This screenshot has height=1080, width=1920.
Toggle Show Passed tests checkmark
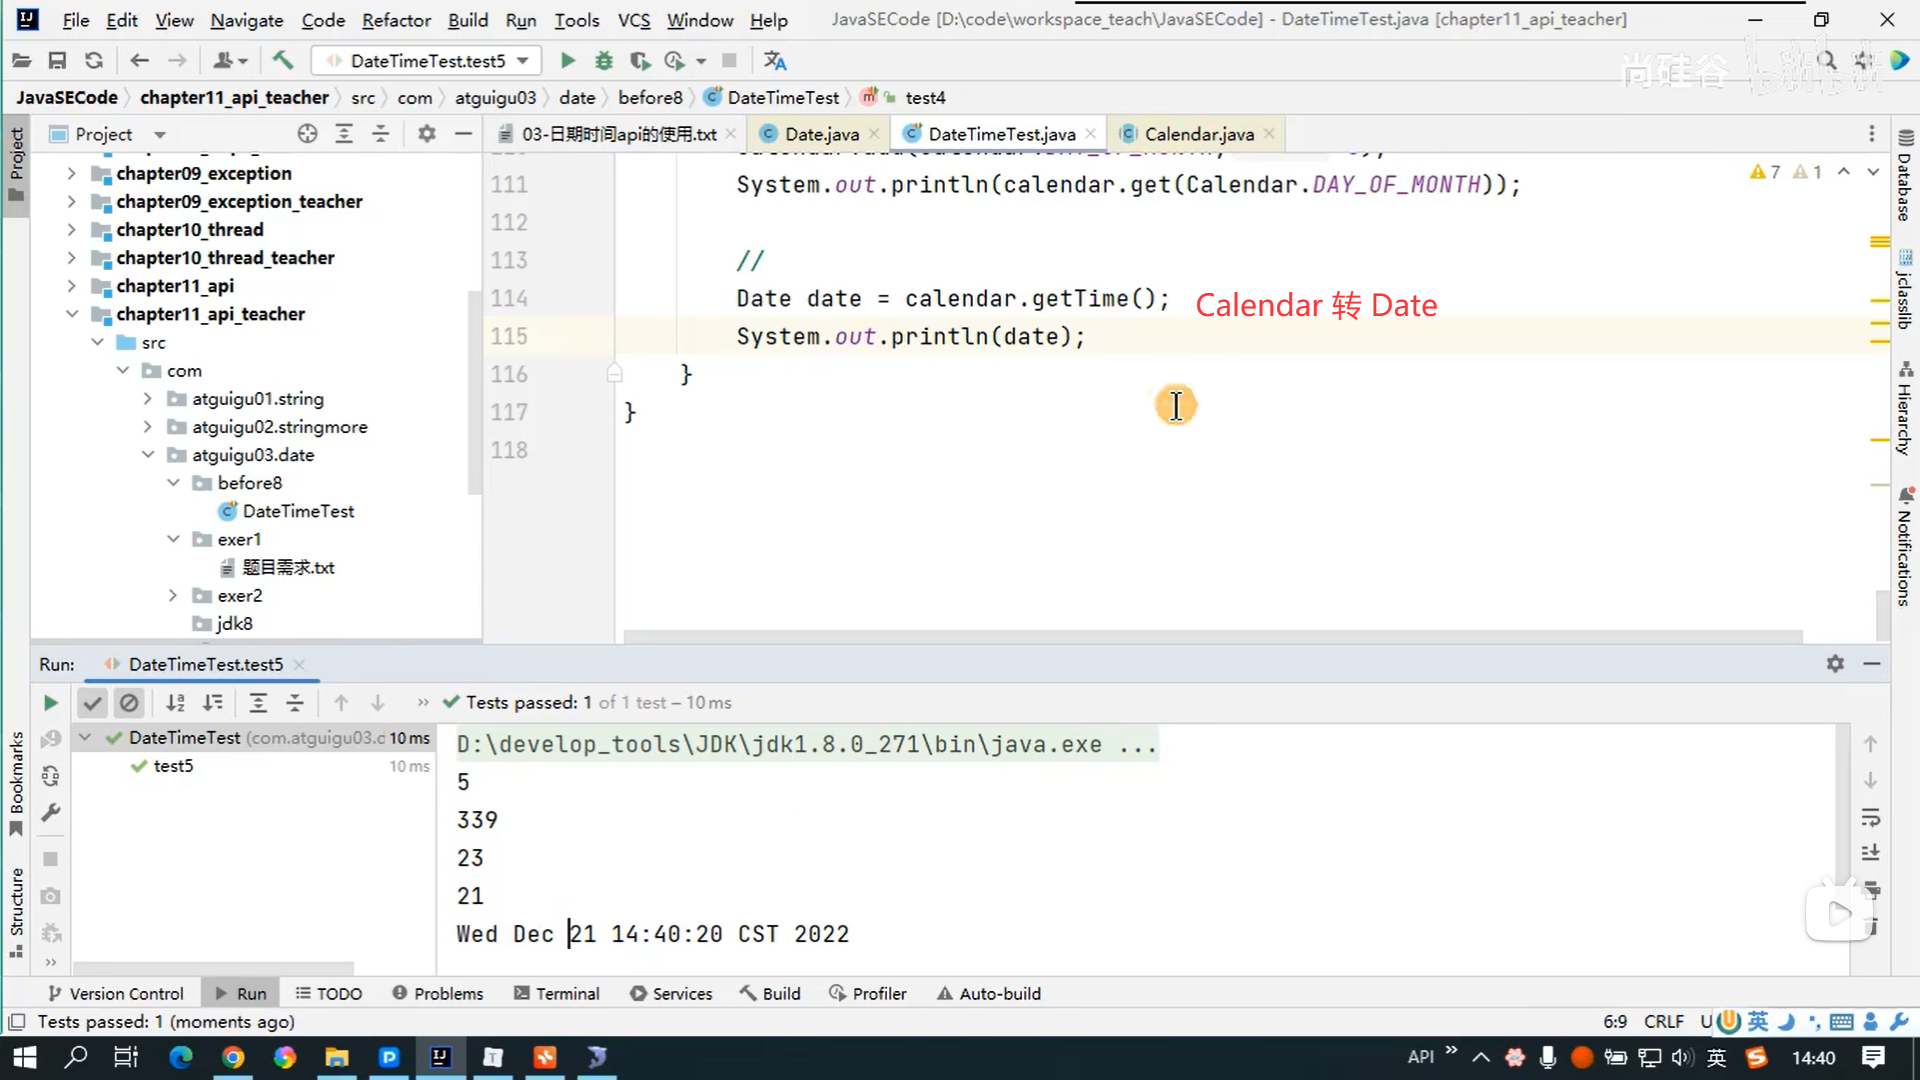tap(92, 703)
